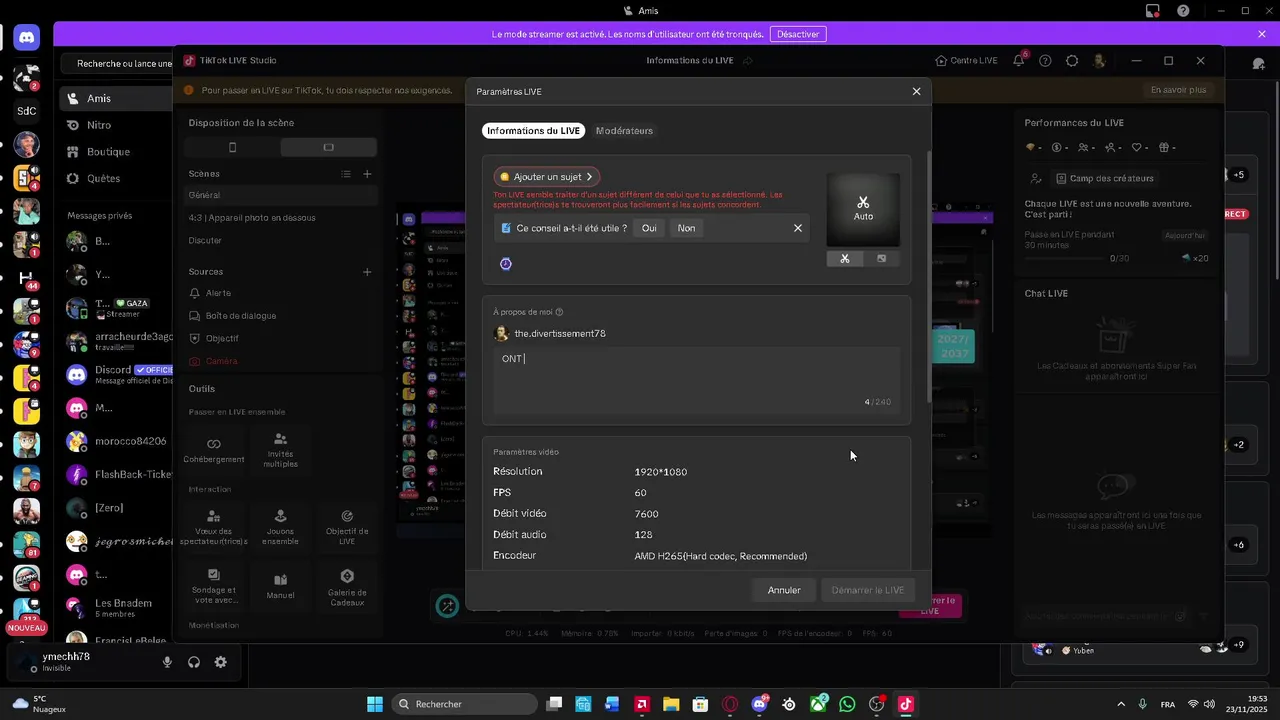1280x720 pixels.
Task: Click the AMD H265 encoder value
Action: tap(720, 556)
